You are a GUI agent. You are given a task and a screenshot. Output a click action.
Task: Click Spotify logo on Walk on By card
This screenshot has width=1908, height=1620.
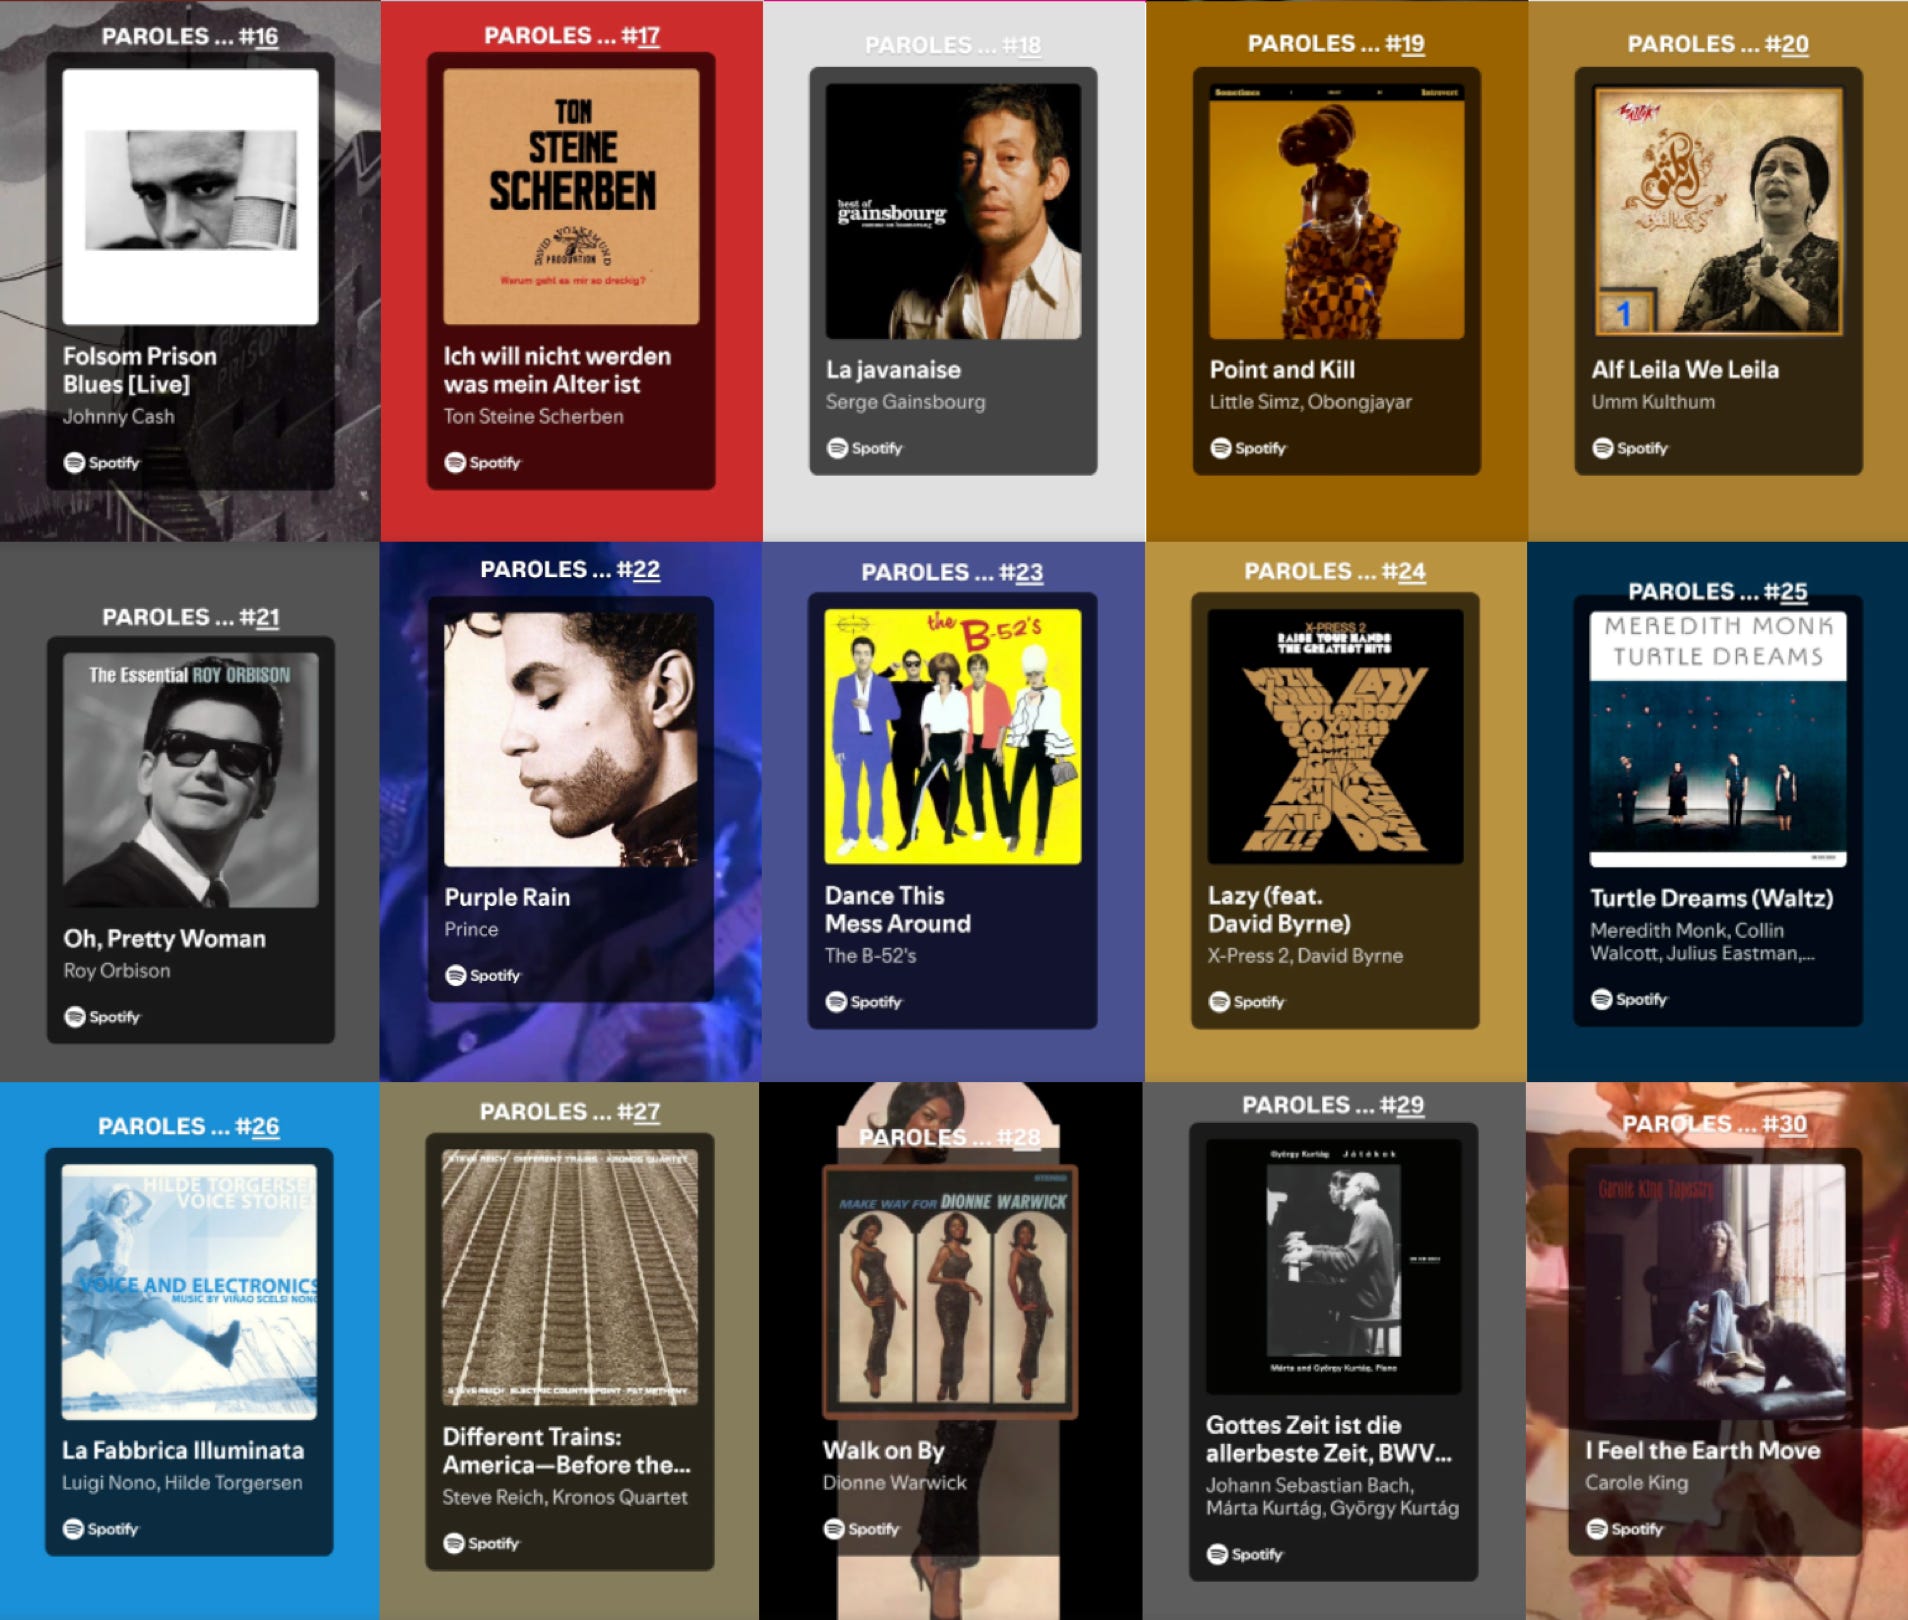click(862, 1528)
